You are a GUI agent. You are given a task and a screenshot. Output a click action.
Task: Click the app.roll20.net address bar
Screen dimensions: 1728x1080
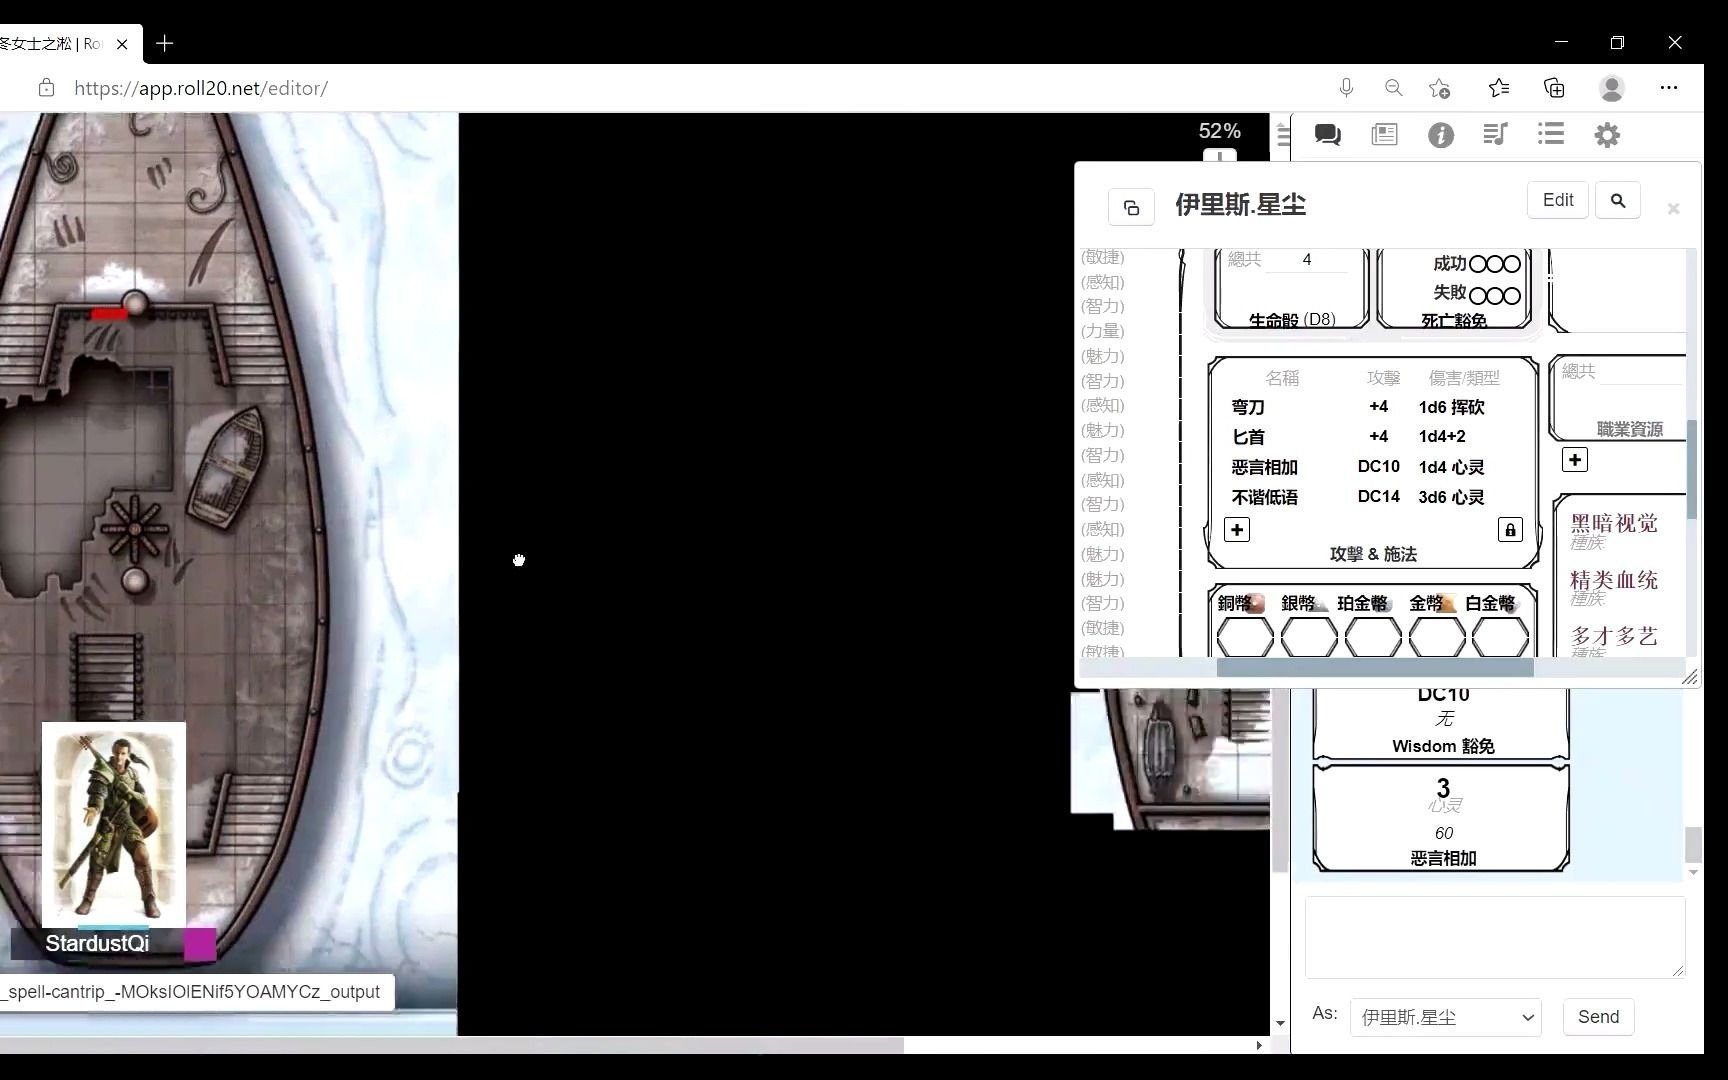200,88
